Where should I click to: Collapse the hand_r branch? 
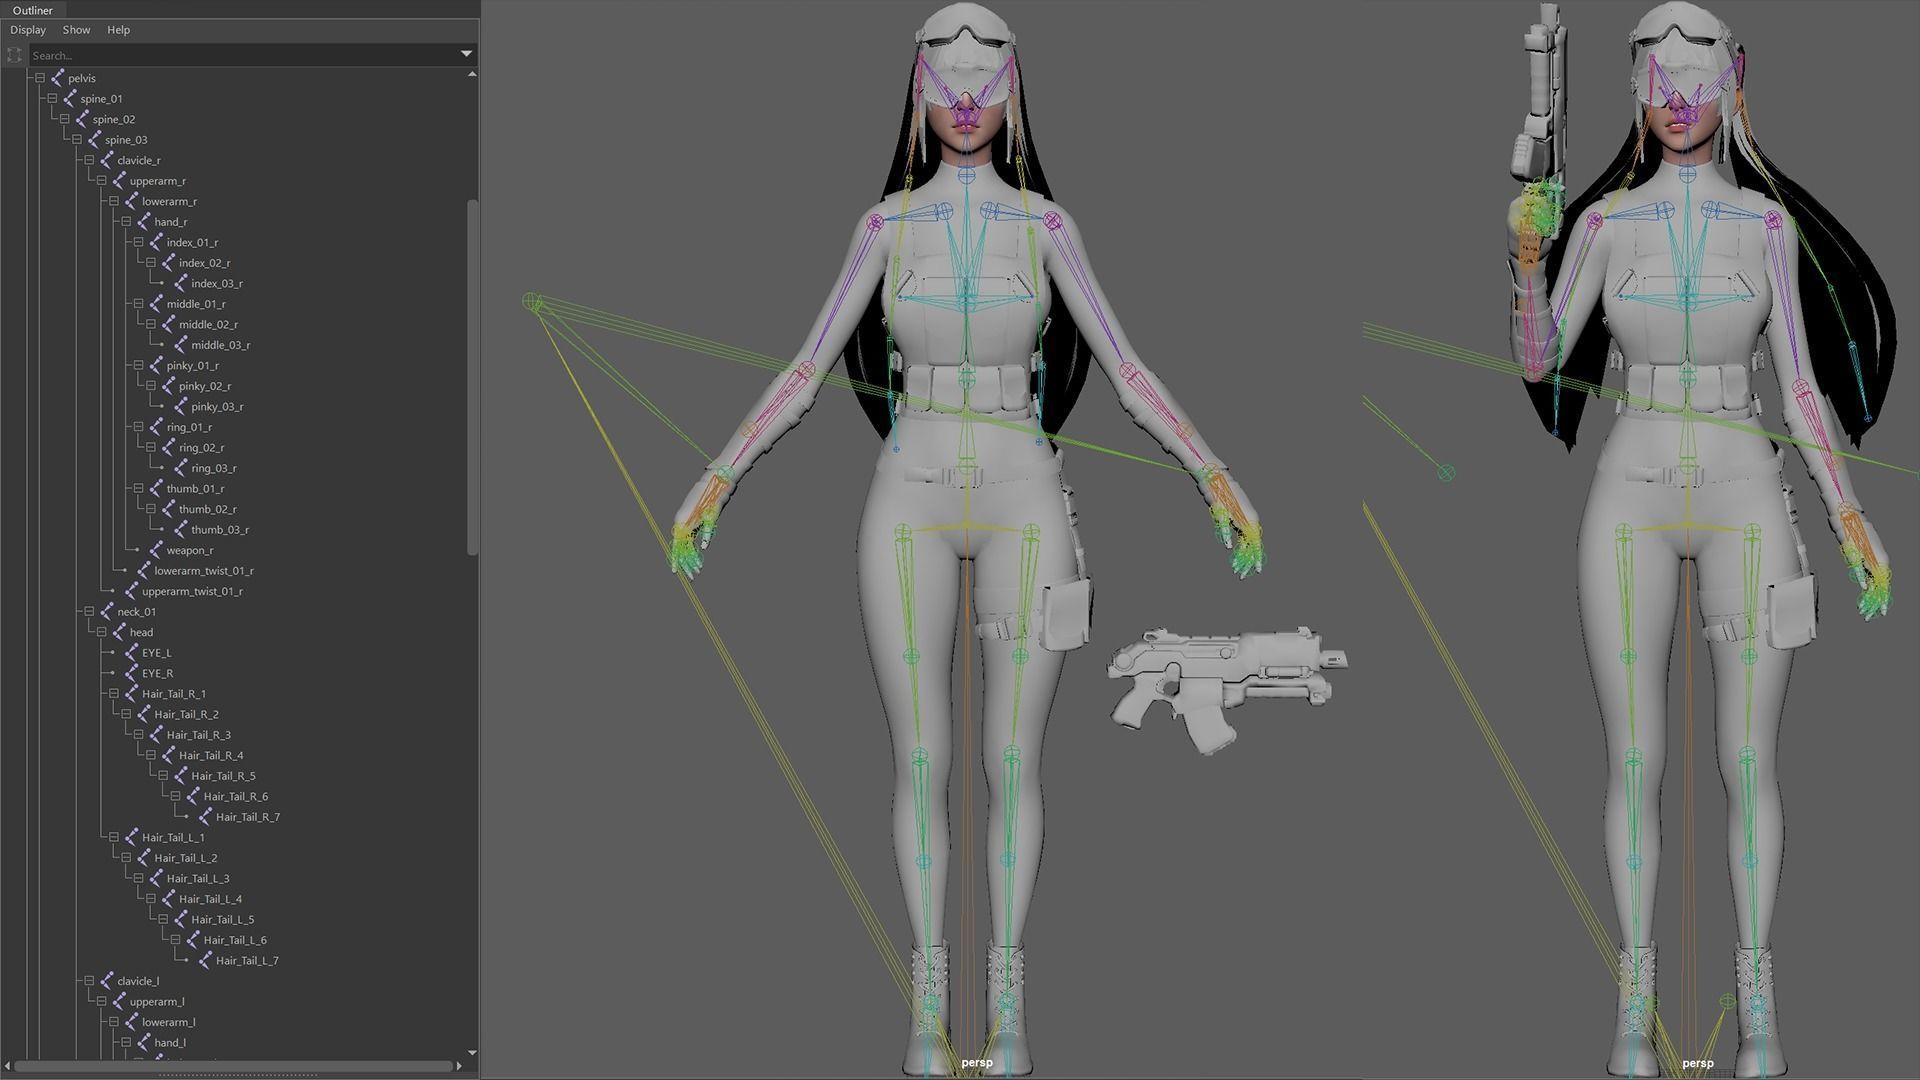coord(126,222)
